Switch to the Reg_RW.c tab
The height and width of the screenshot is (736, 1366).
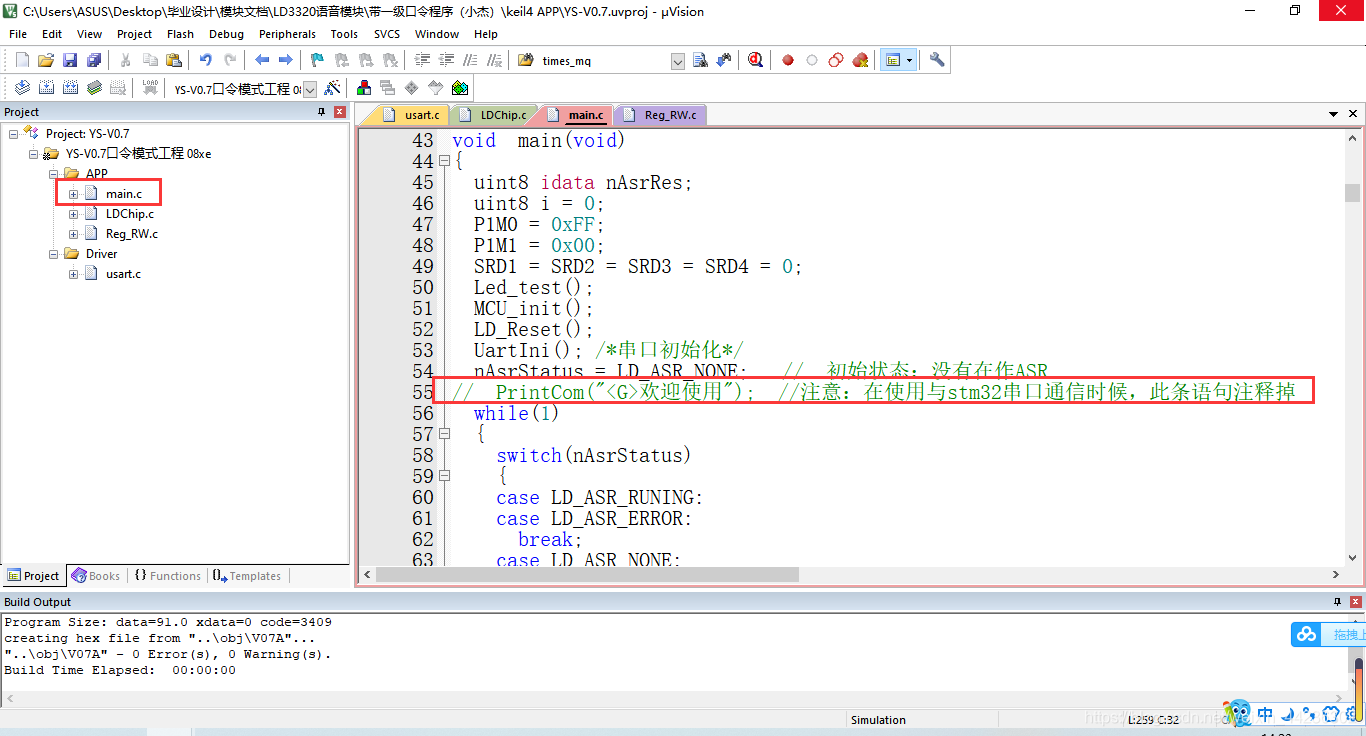669,114
